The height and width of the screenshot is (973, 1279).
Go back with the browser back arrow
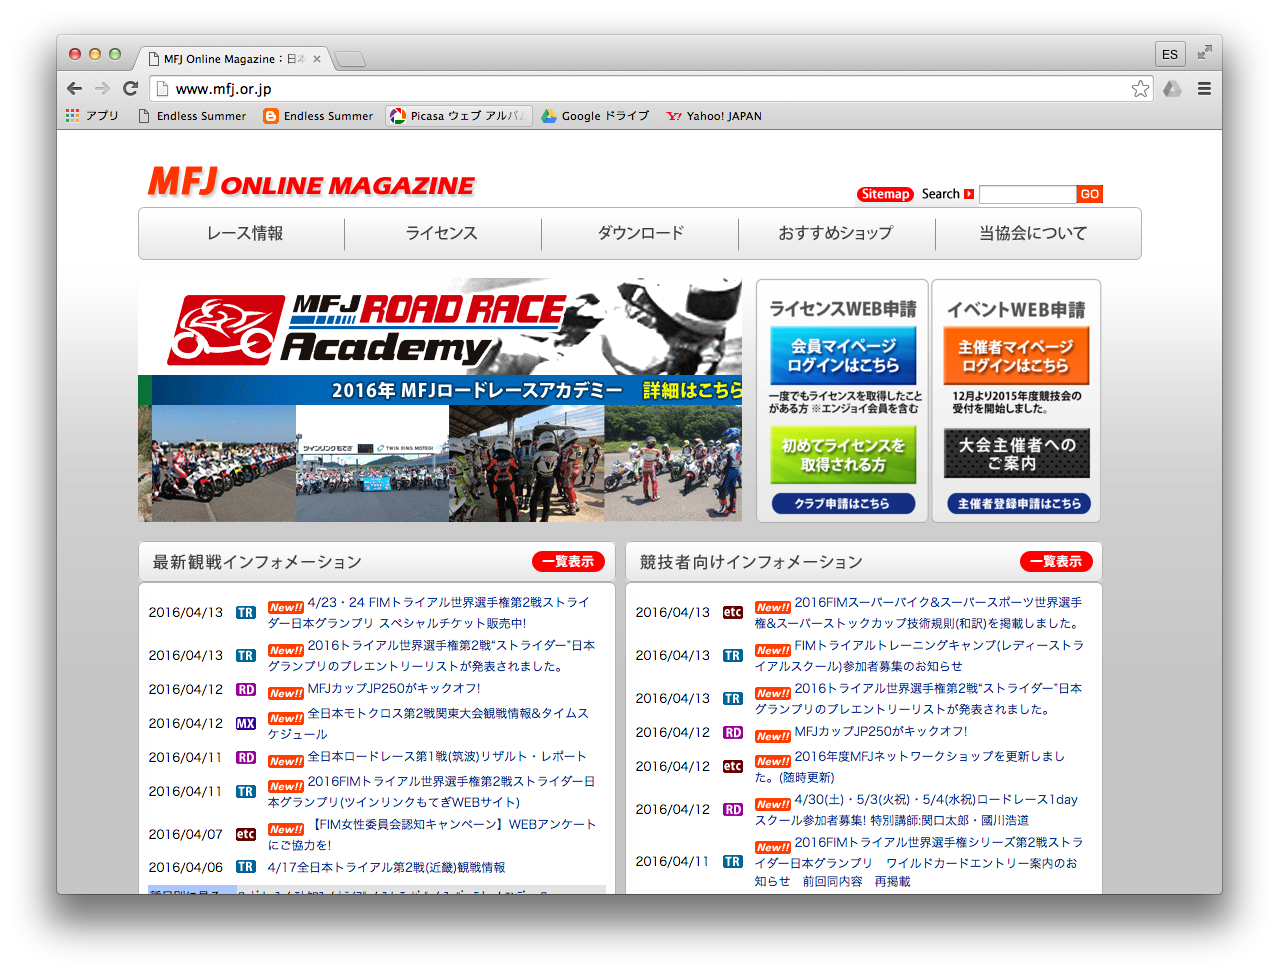(x=75, y=88)
